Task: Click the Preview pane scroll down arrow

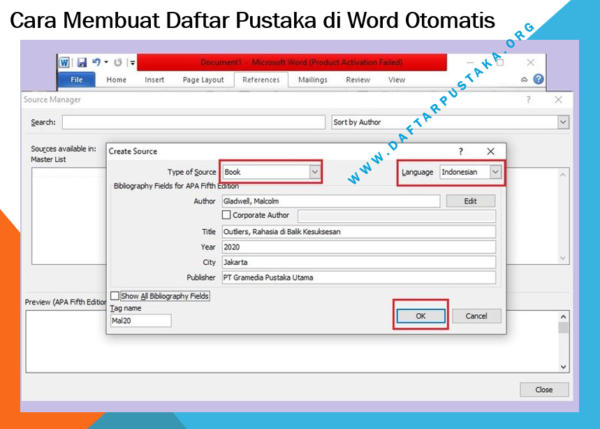Action: click(x=563, y=367)
